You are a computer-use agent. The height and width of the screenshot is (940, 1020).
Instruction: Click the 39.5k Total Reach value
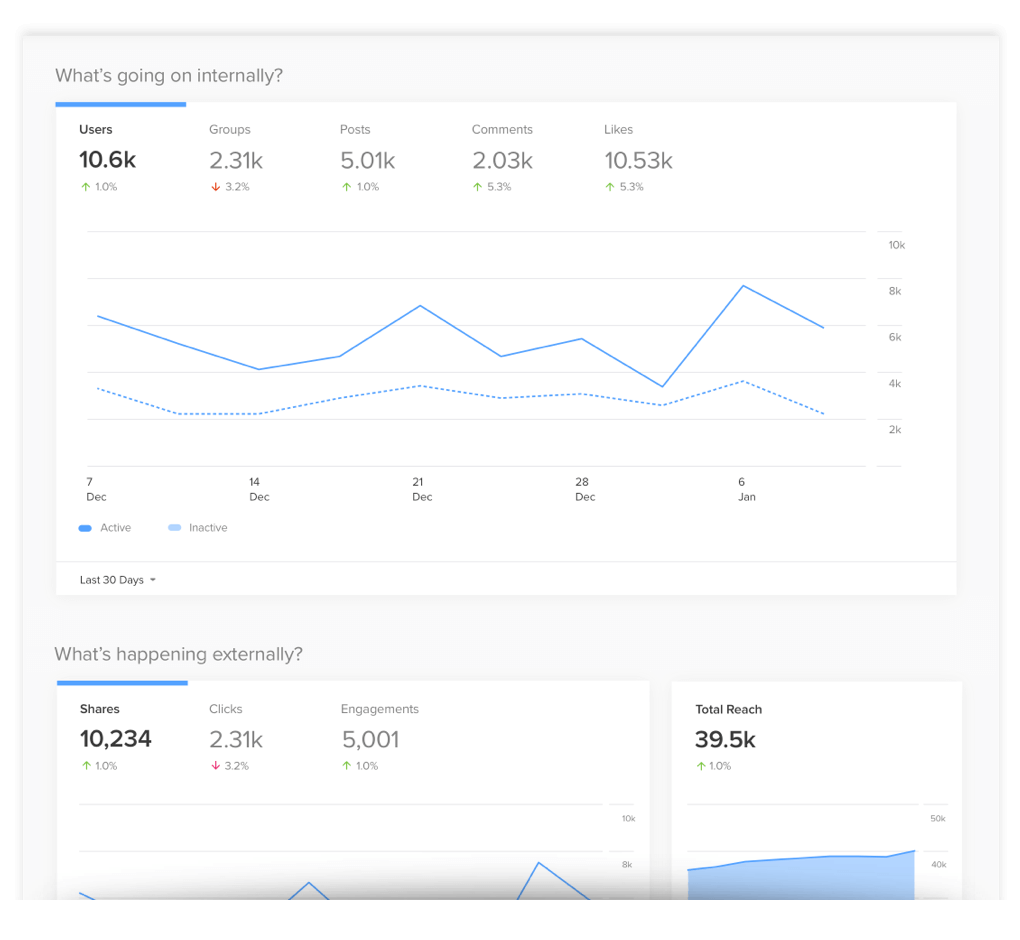(725, 740)
